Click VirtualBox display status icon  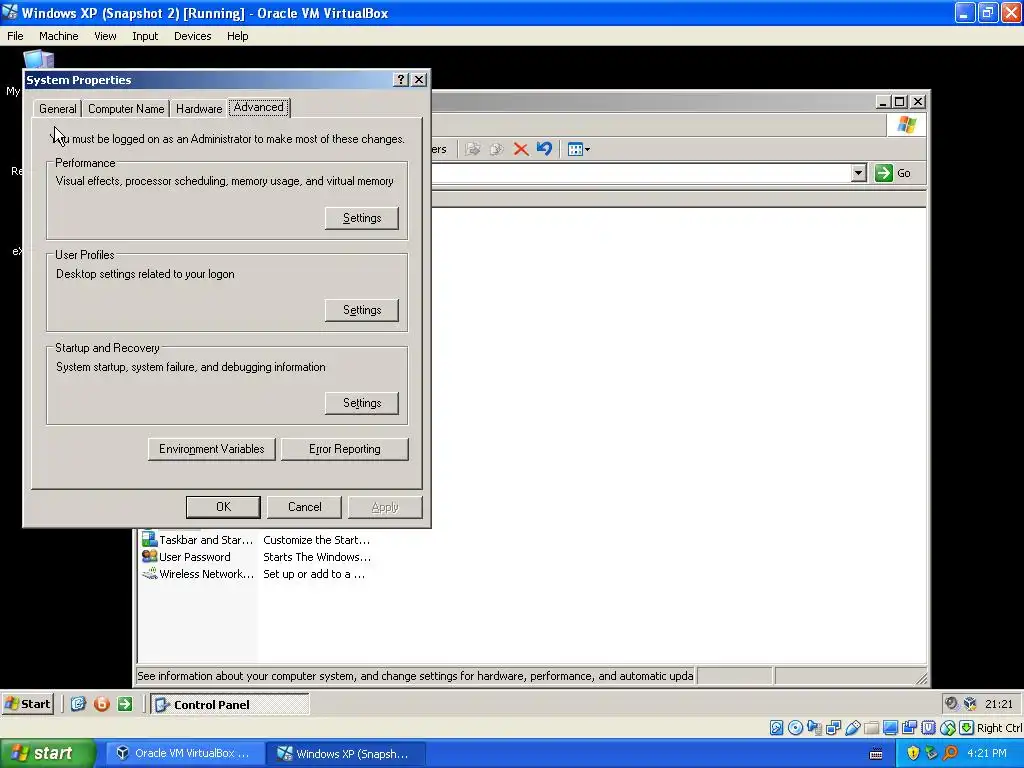890,728
